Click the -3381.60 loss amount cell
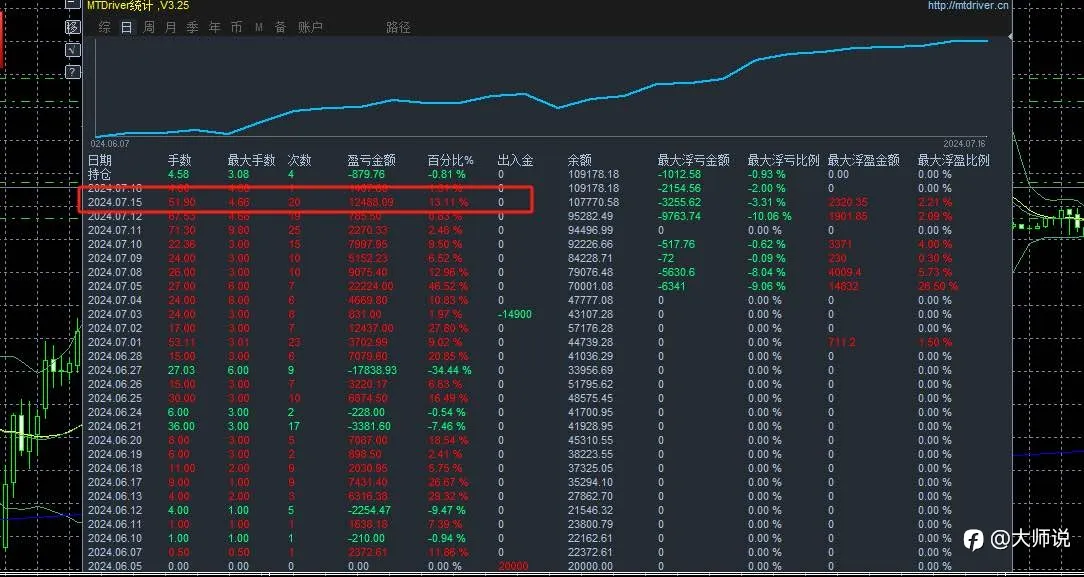Screen dimensions: 1084x577 click(370, 426)
